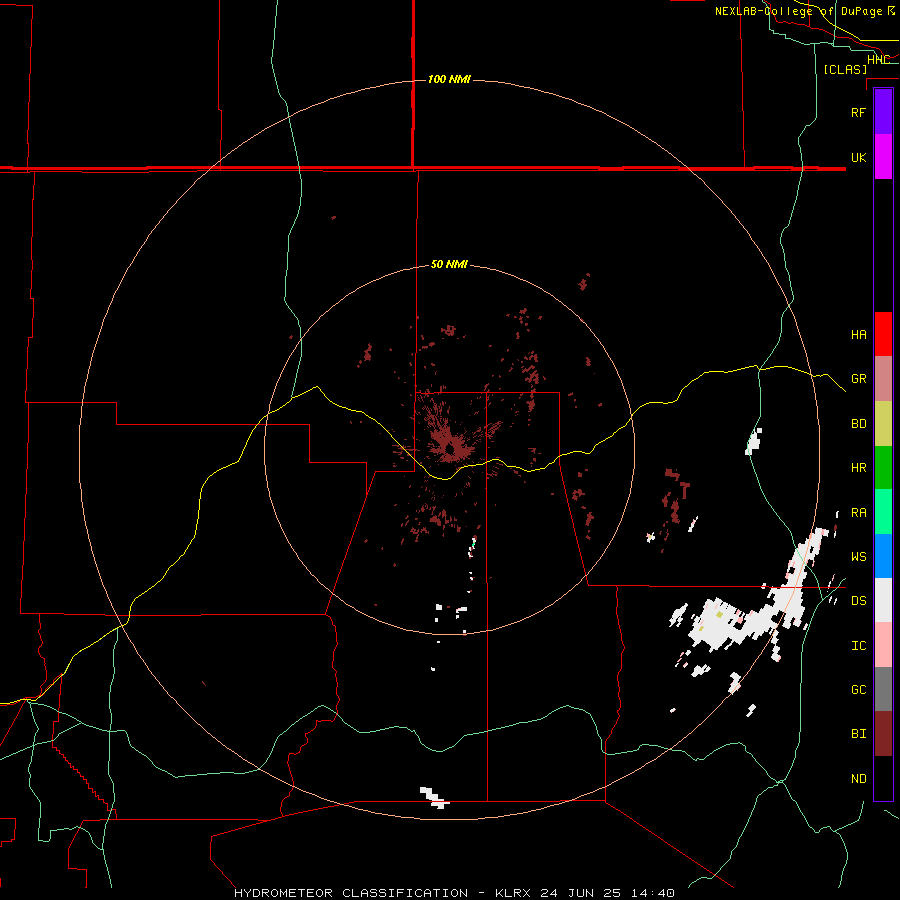The height and width of the screenshot is (900, 900).
Task: Click the RF legend label
Action: tap(859, 112)
